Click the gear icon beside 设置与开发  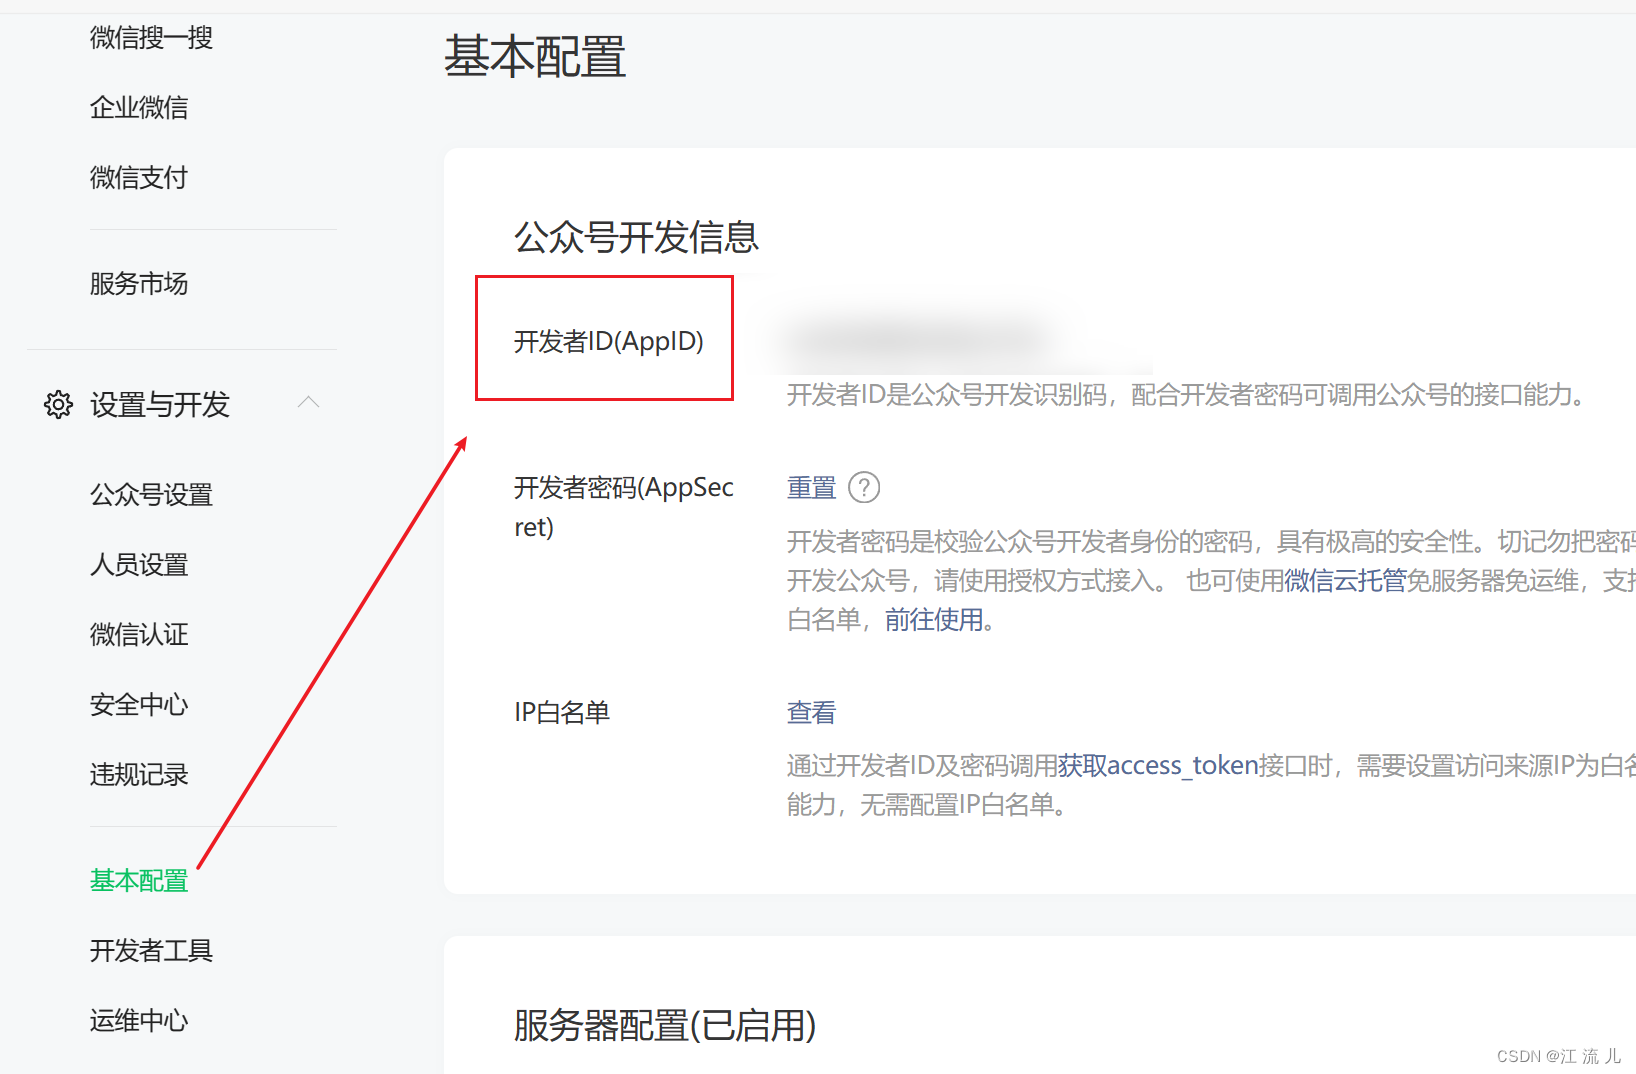coord(58,404)
